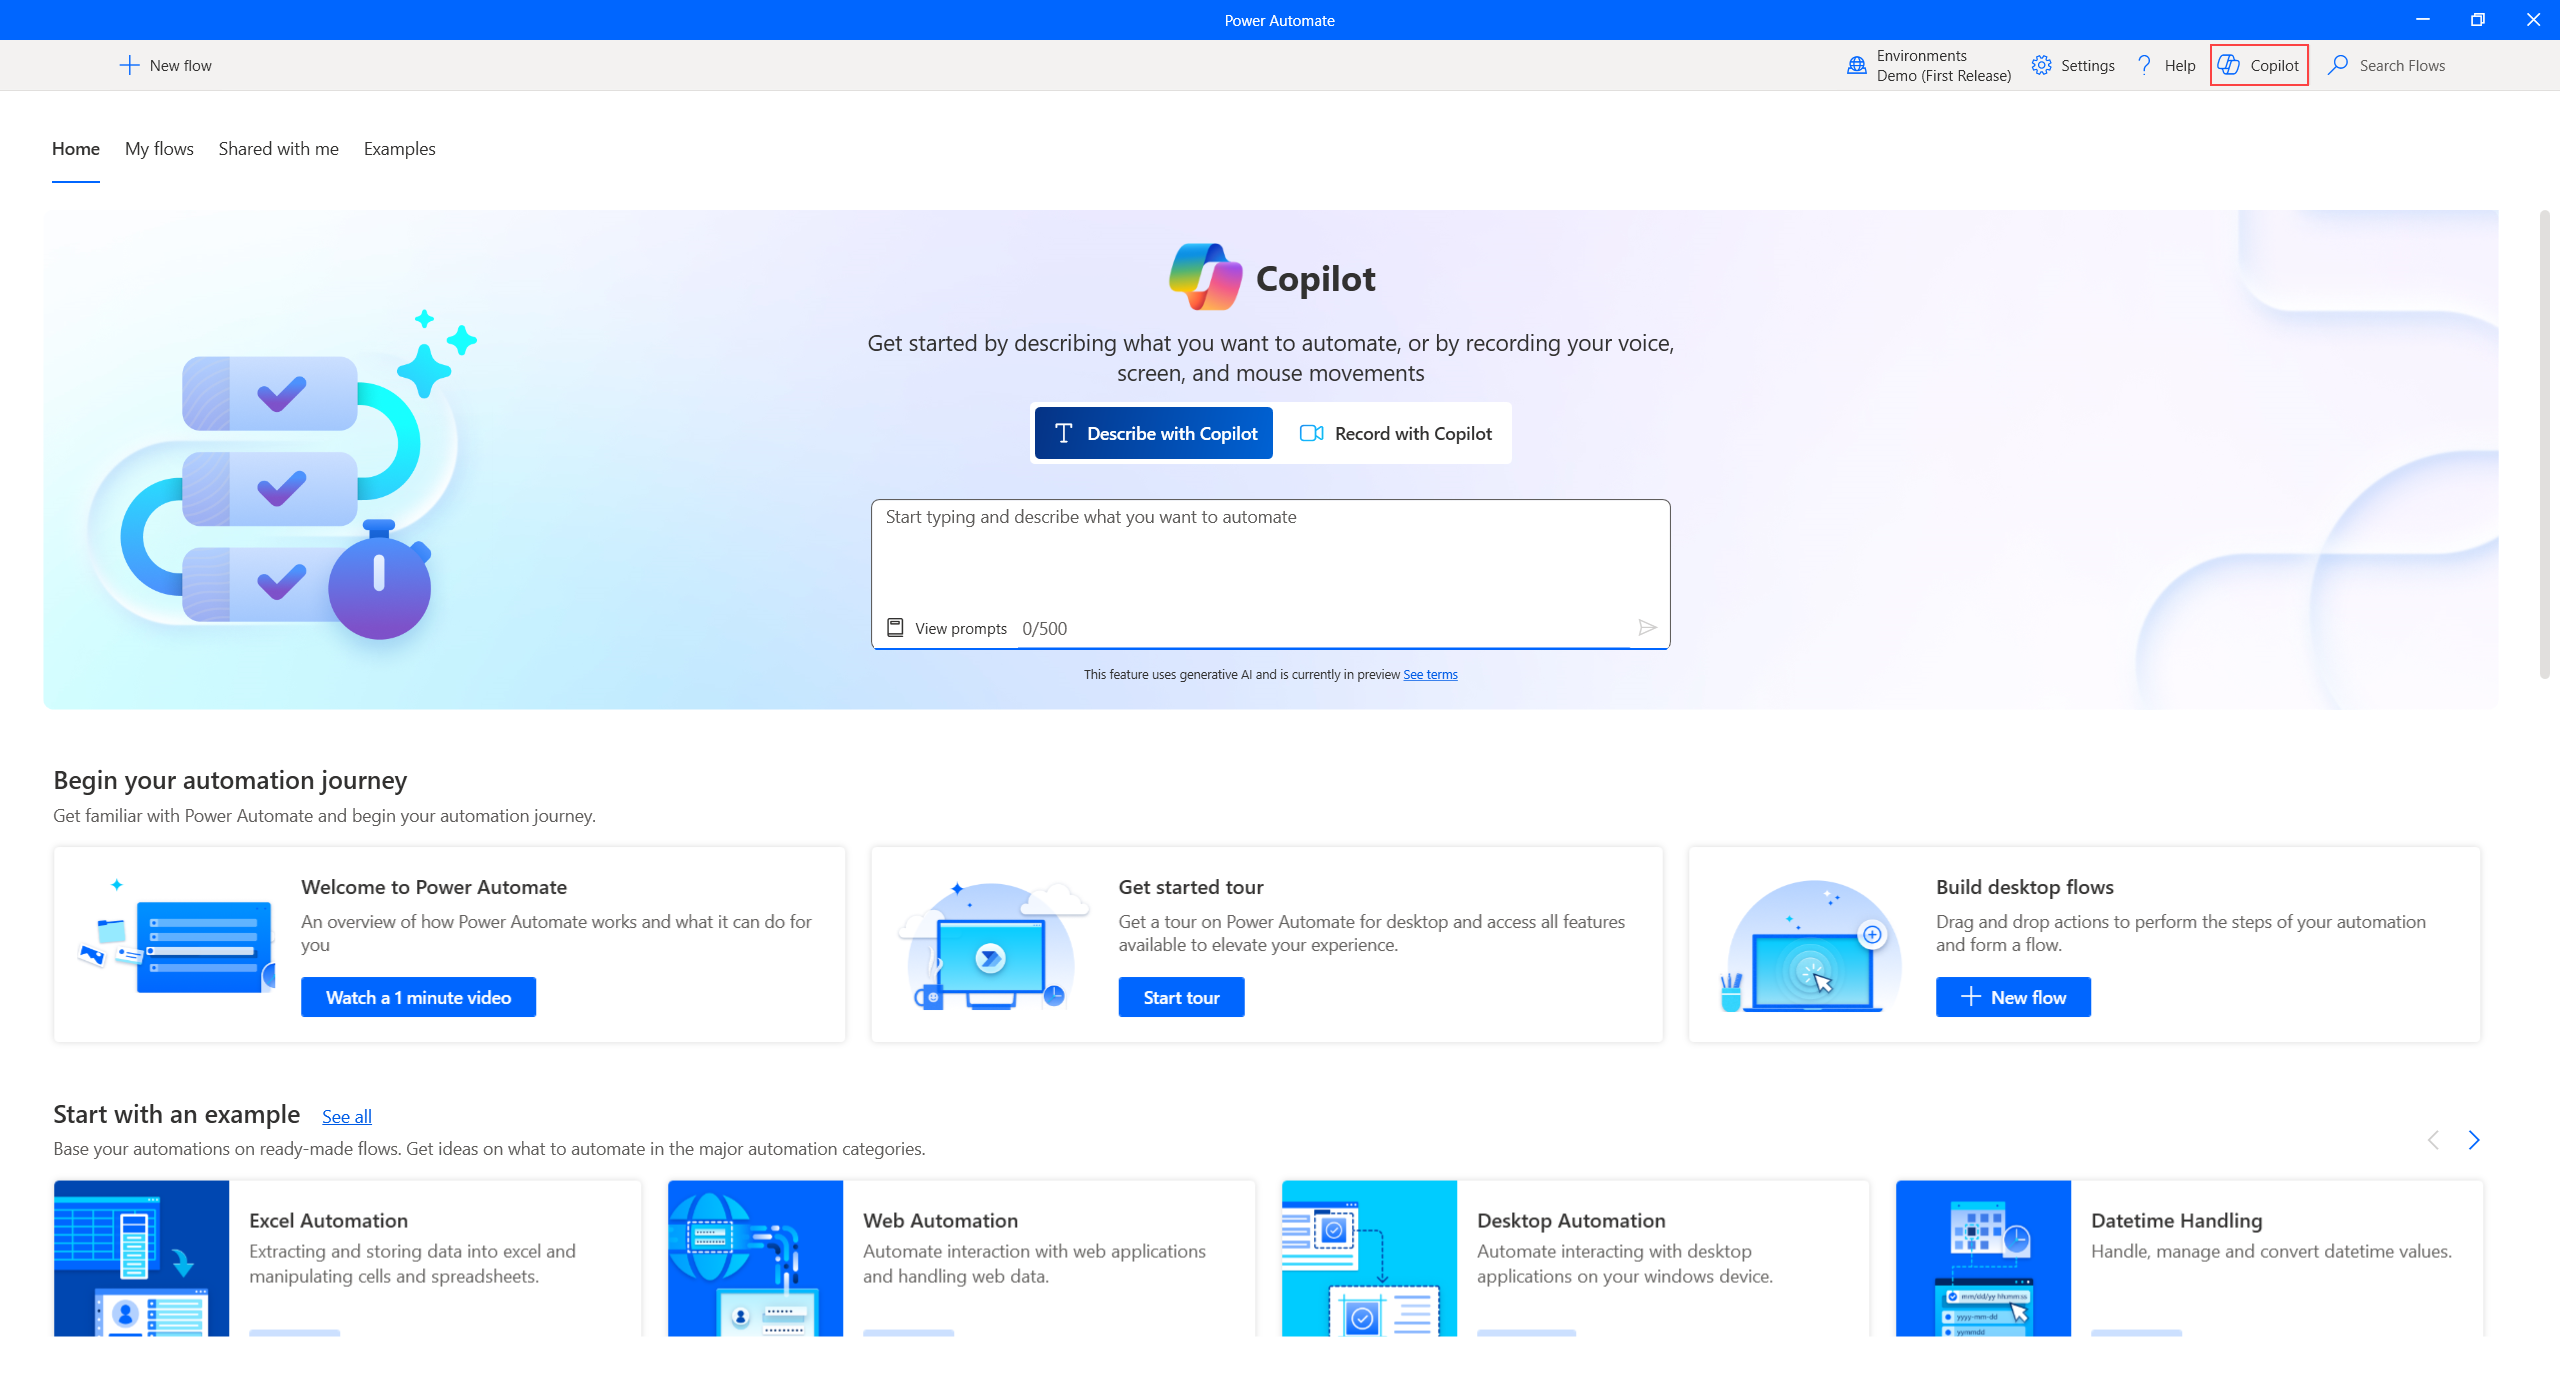Click Watch a 1 minute video button
The width and height of the screenshot is (2560, 1380).
pyautogui.click(x=418, y=996)
